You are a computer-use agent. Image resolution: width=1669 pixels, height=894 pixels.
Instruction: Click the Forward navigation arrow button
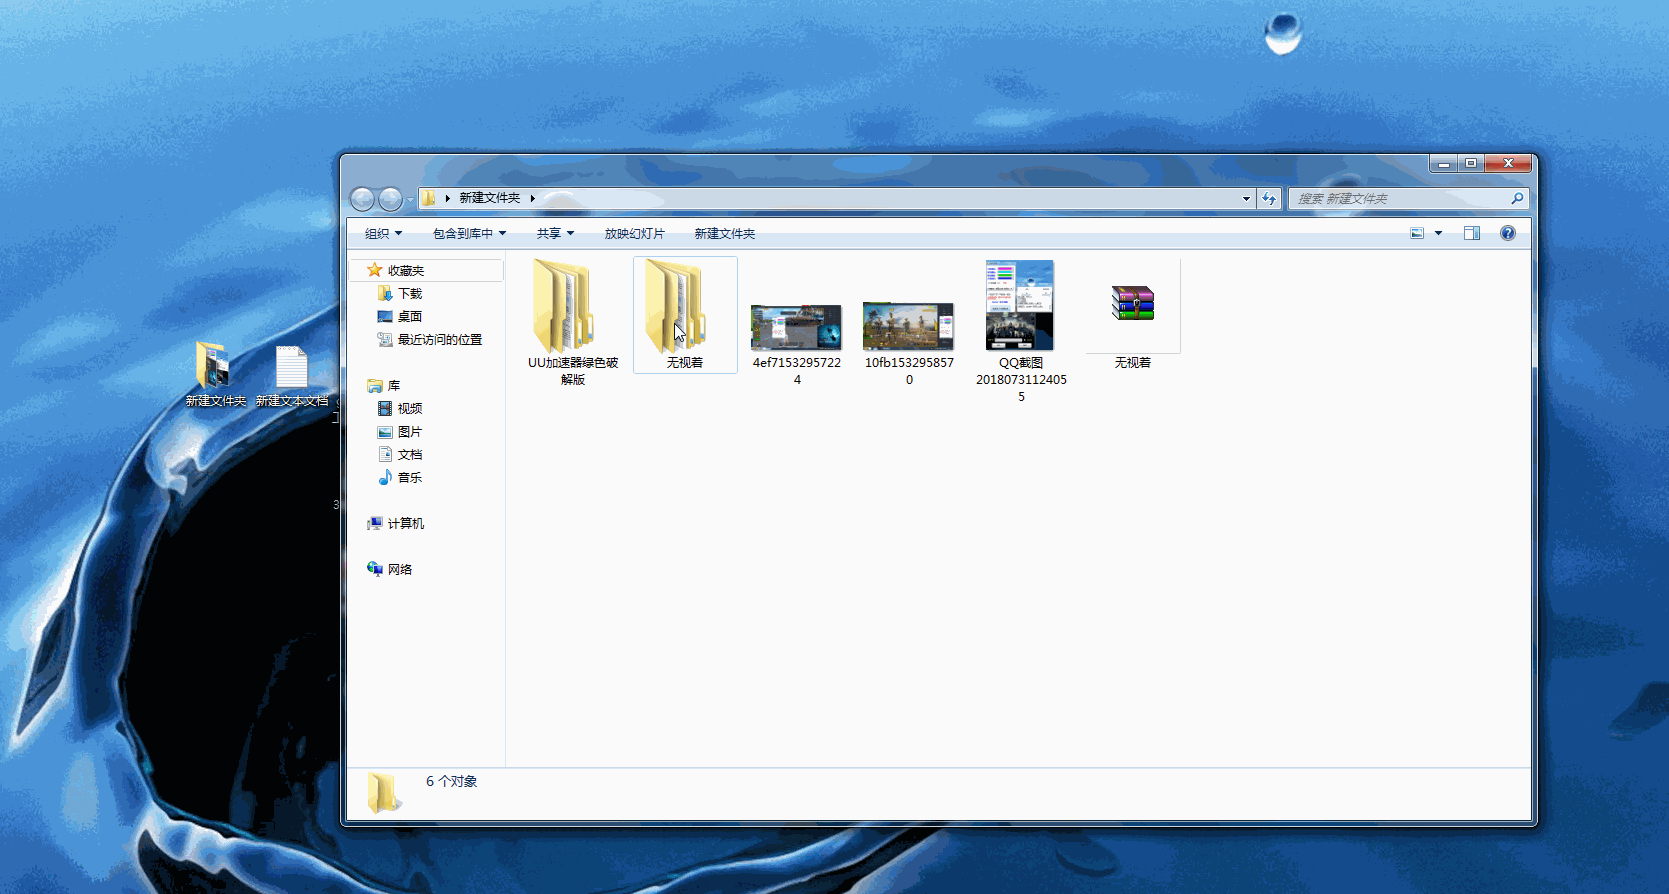[x=390, y=199]
